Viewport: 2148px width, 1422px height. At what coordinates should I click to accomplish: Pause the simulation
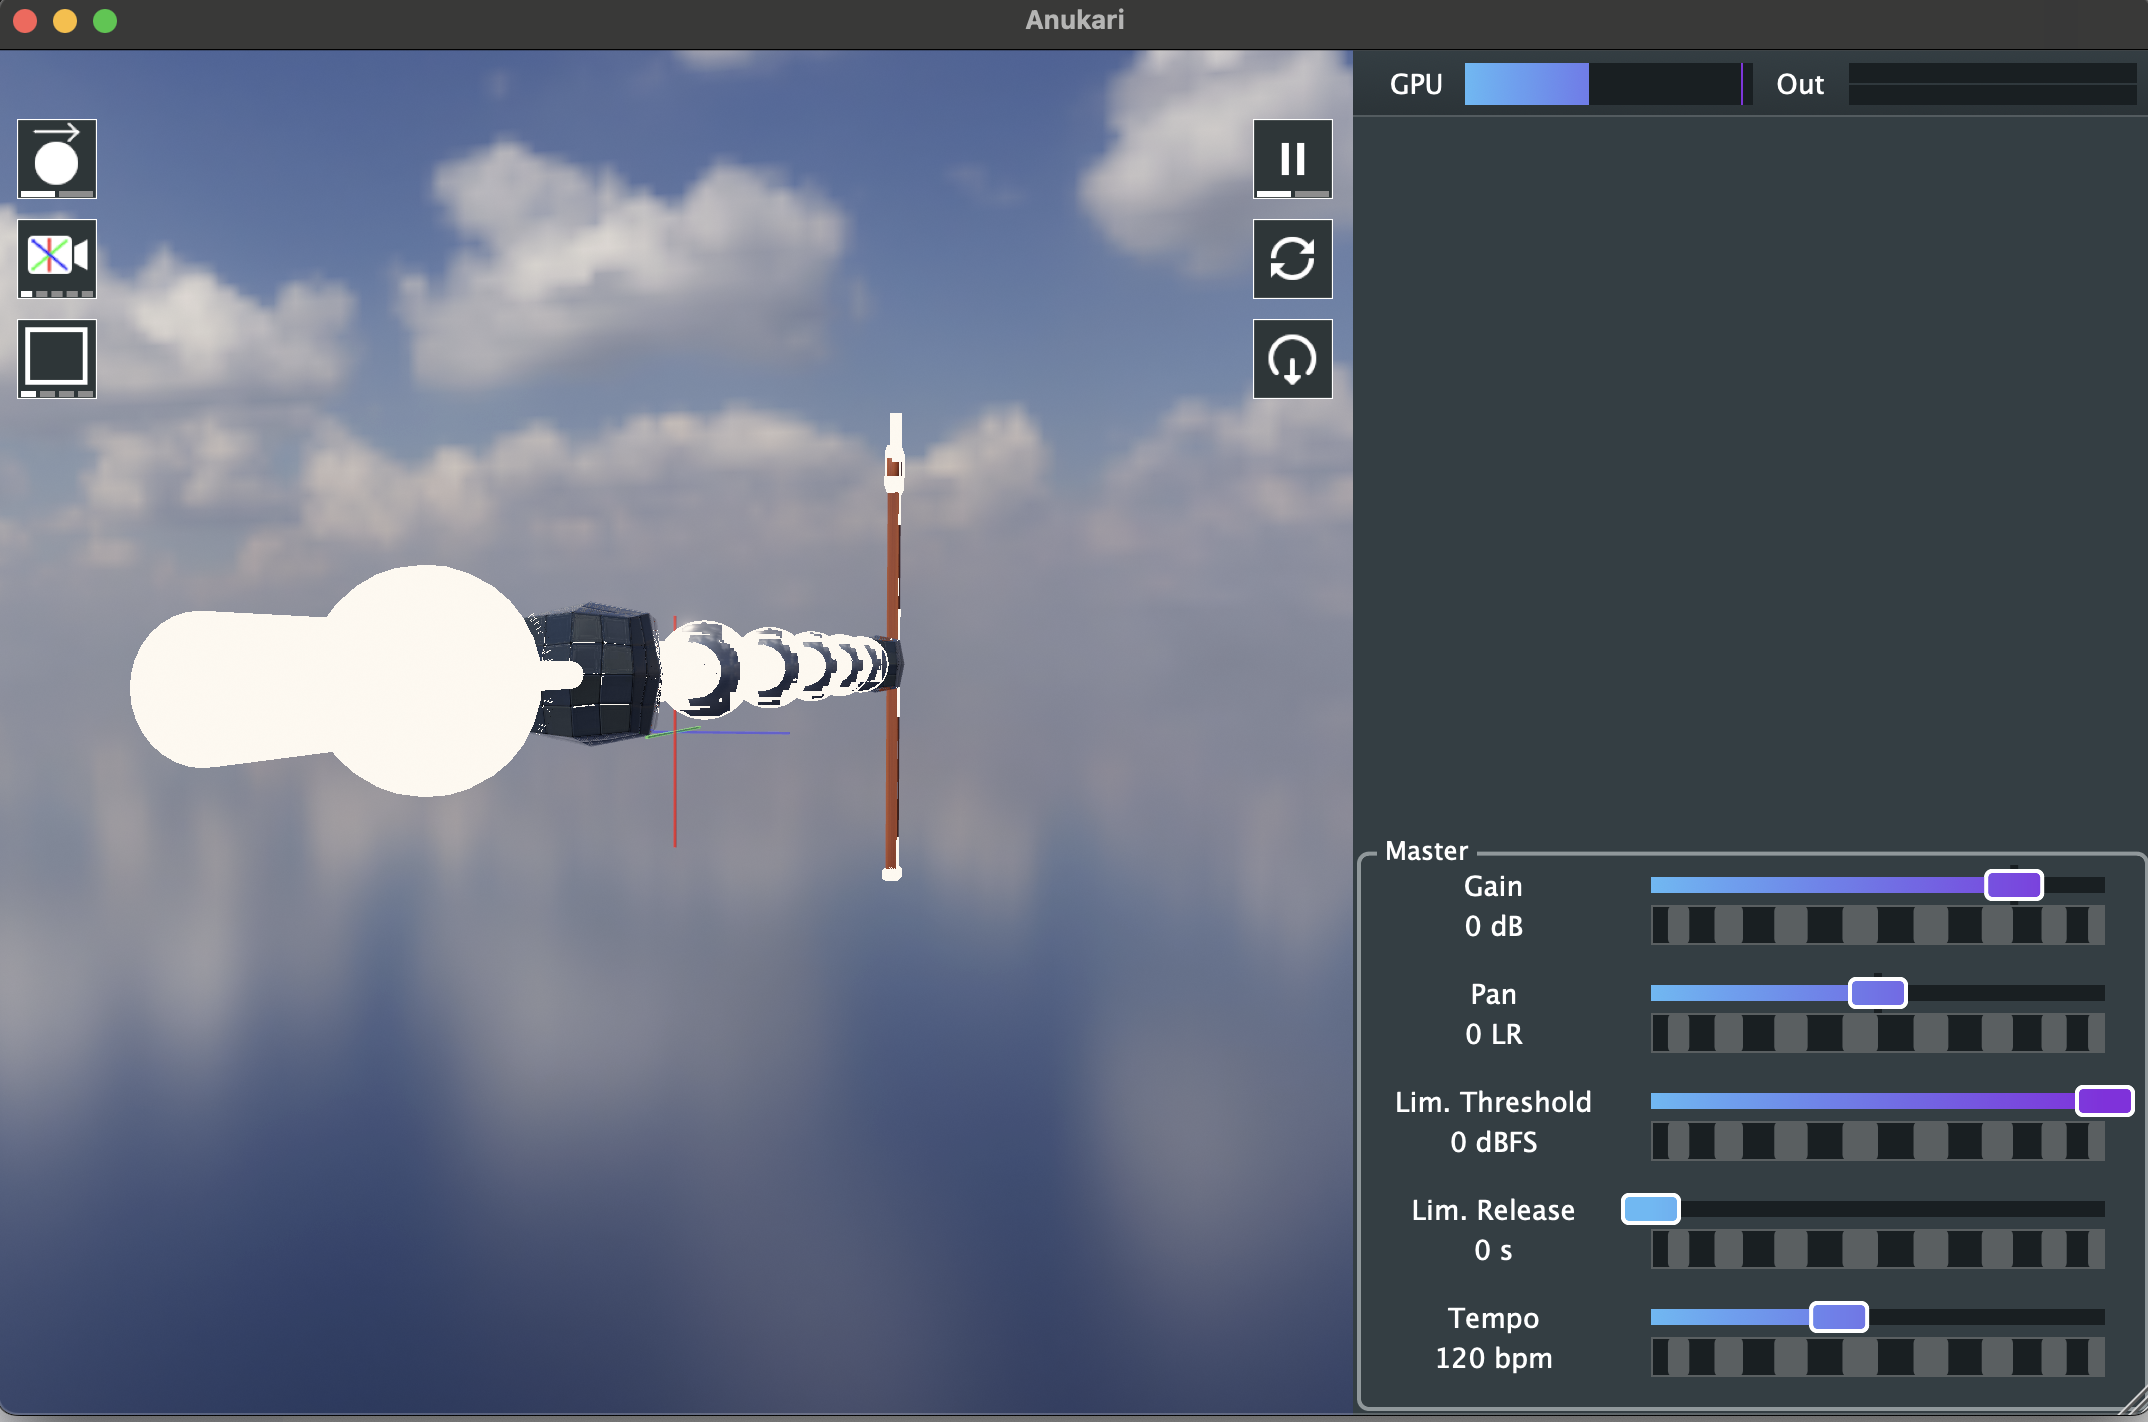(x=1292, y=158)
